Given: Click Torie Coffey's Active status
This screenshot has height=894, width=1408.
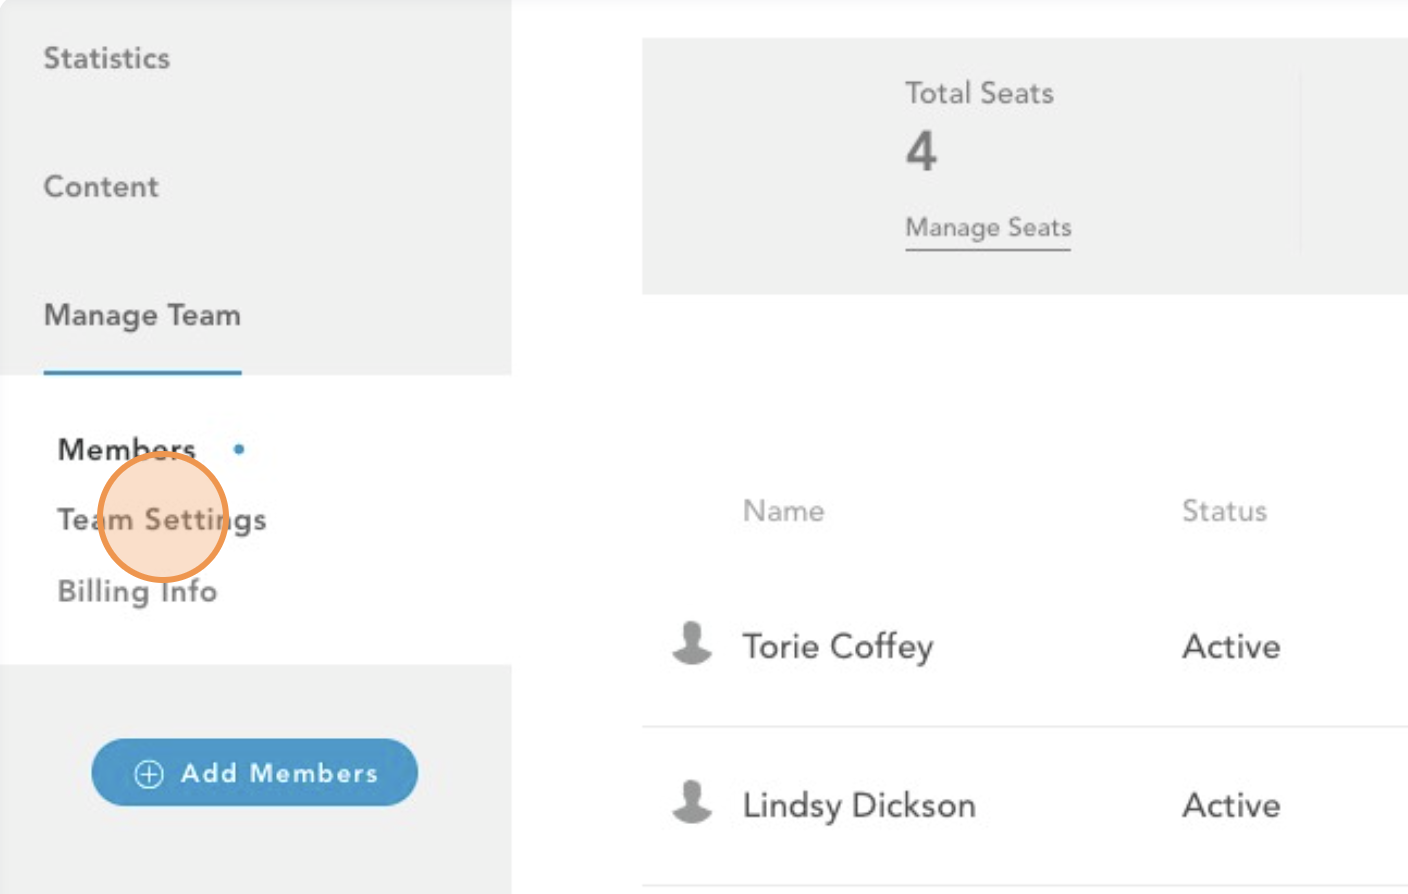Looking at the screenshot, I should click(1231, 646).
